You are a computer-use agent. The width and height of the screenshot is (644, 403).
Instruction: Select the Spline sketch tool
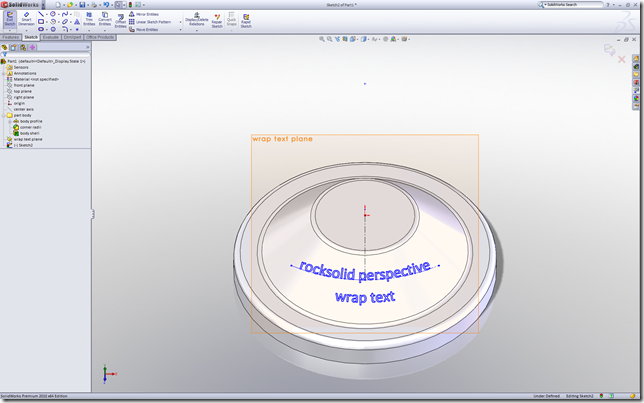[x=65, y=14]
